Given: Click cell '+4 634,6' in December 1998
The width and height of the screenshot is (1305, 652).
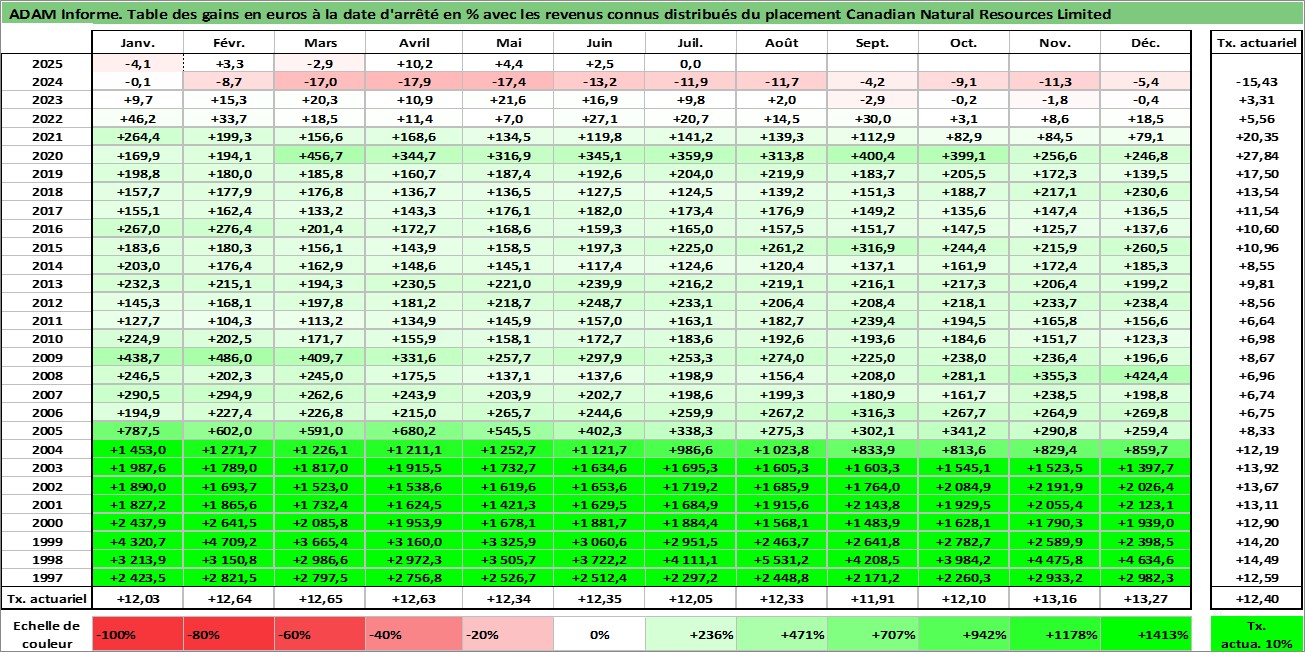Looking at the screenshot, I should coord(1146,560).
